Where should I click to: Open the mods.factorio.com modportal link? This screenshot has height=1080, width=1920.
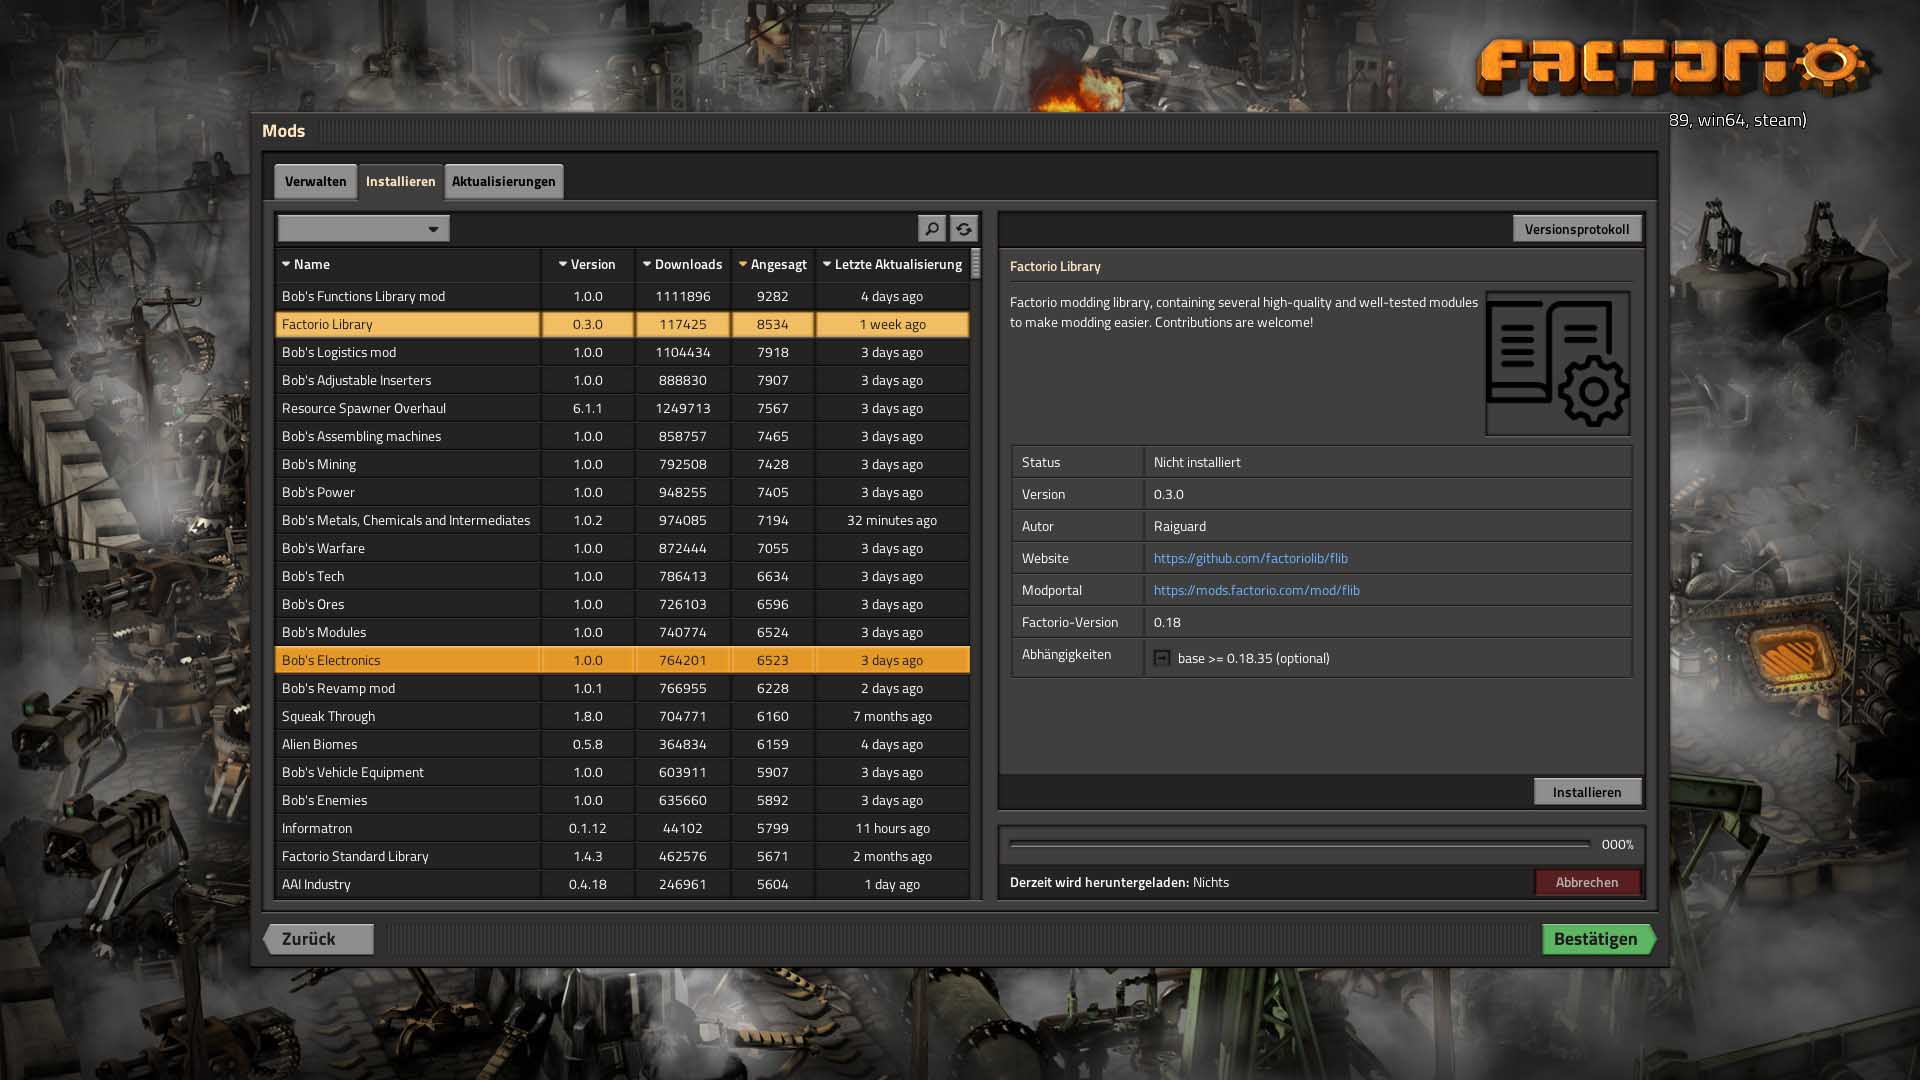coord(1256,590)
